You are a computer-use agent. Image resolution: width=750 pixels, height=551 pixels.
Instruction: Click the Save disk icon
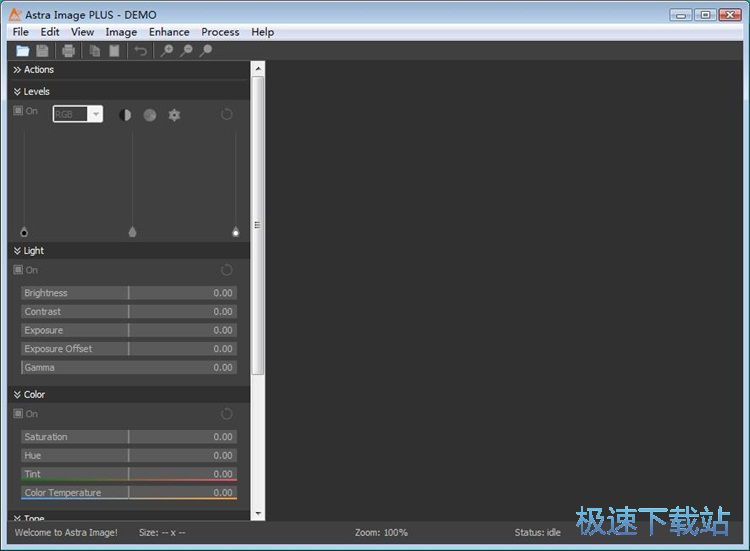(43, 51)
